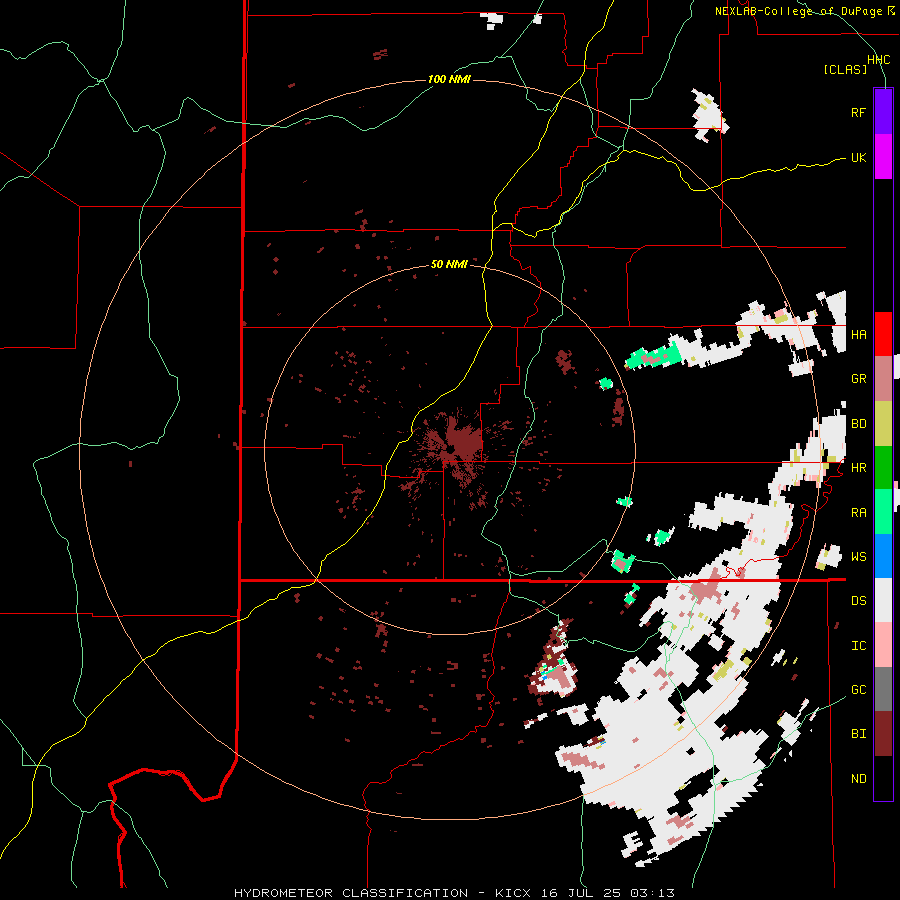Click the green rain echo touching the 50 NMI ring
Viewport: 900px width, 900px height.
(624, 502)
